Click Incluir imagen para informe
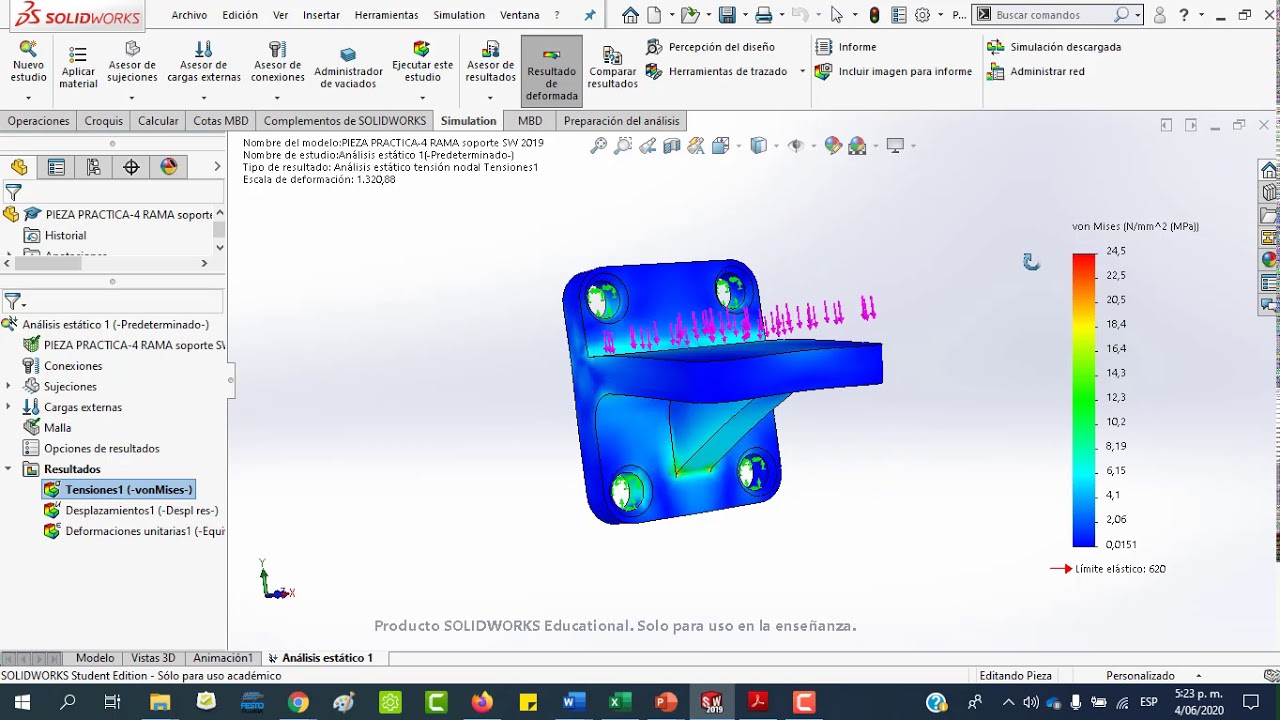 [893, 71]
